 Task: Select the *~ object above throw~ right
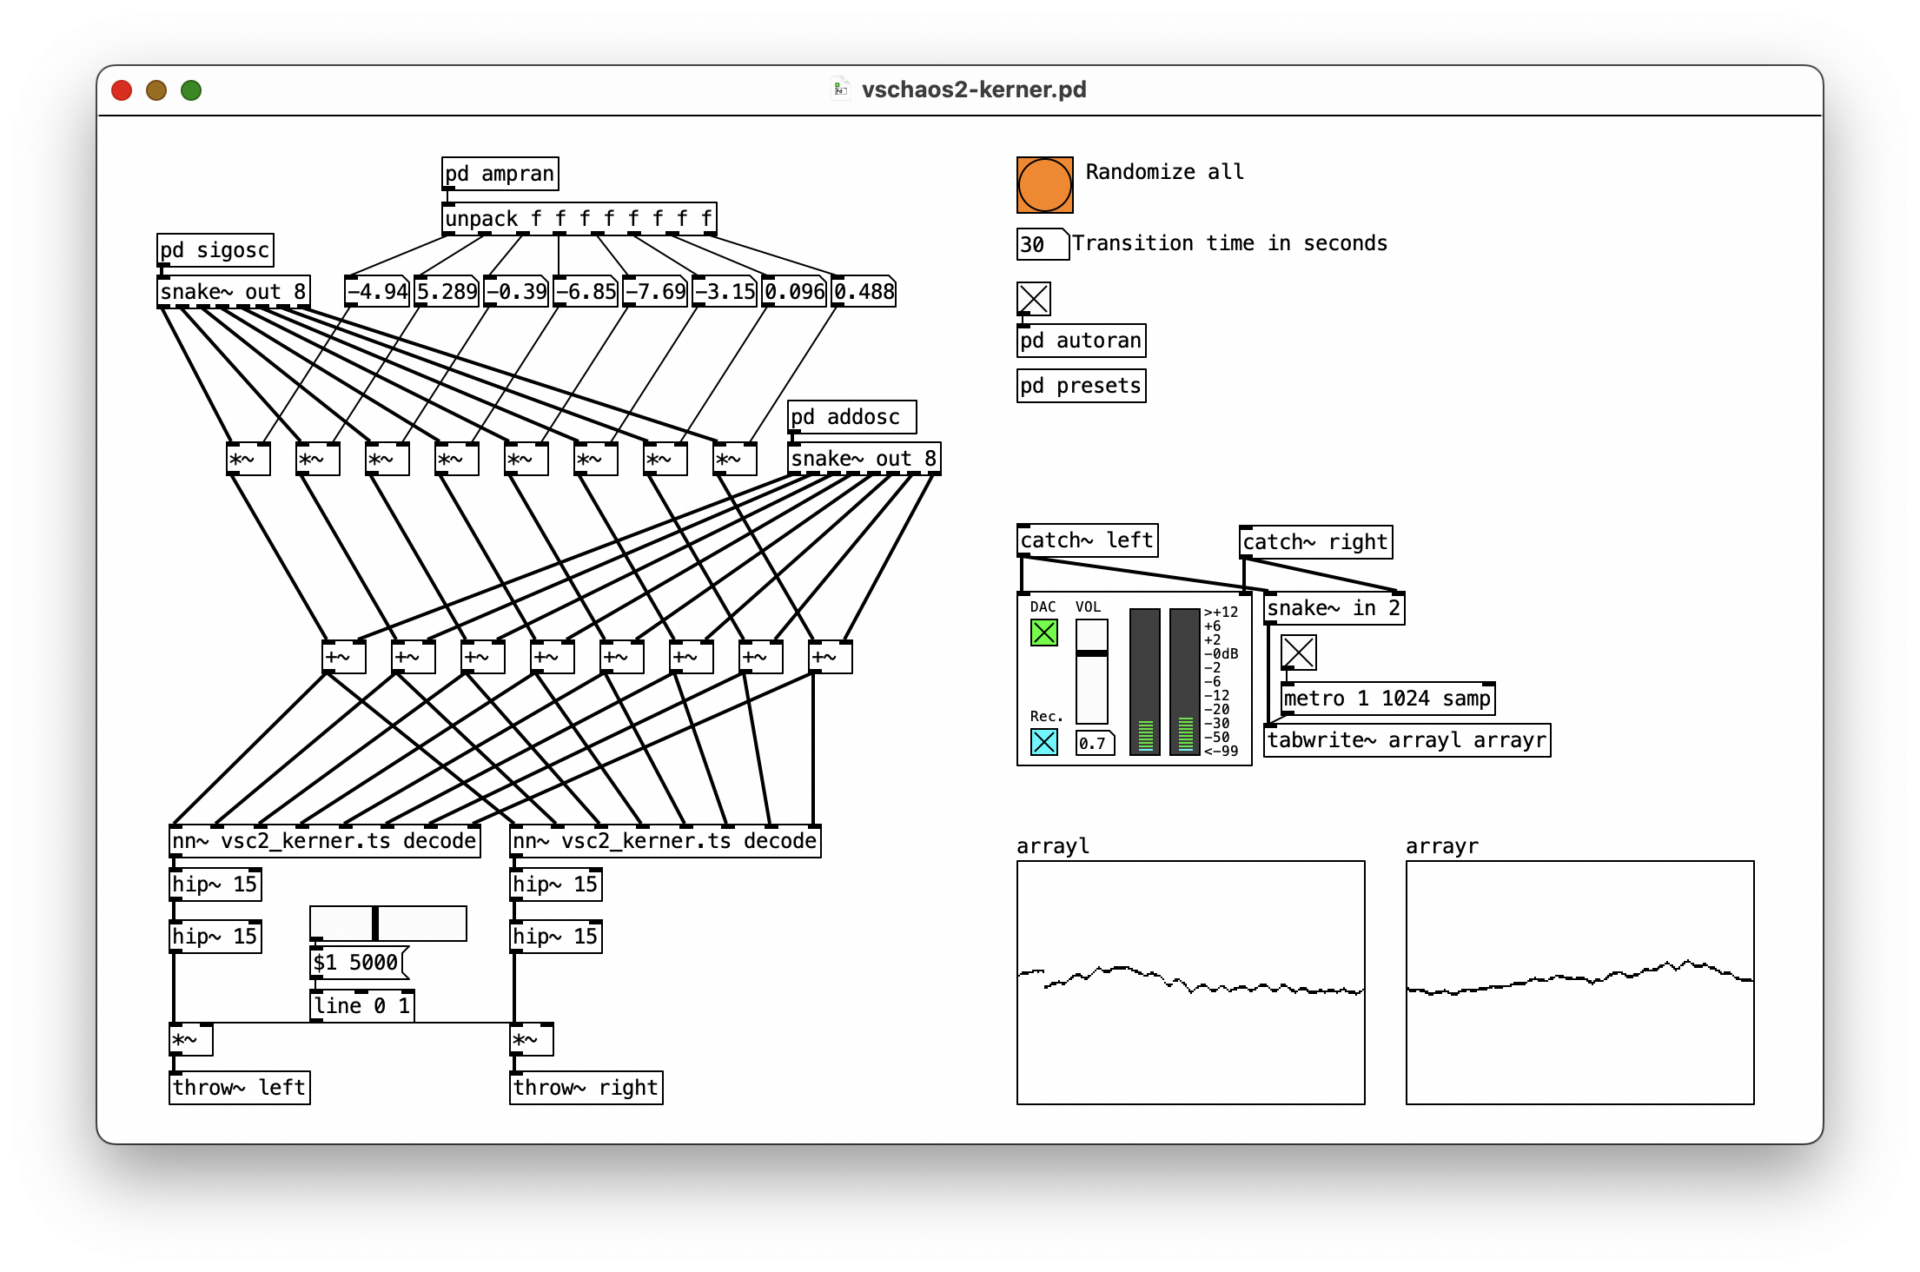(x=532, y=1040)
